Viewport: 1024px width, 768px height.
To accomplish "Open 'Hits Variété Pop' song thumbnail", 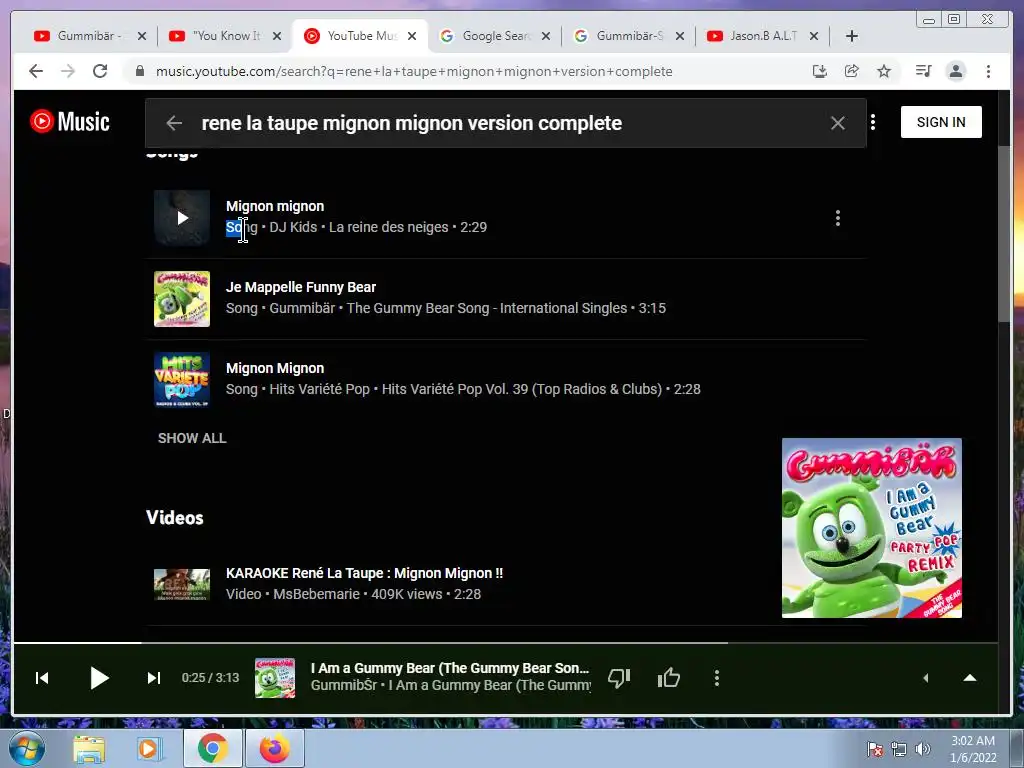I will [182, 380].
